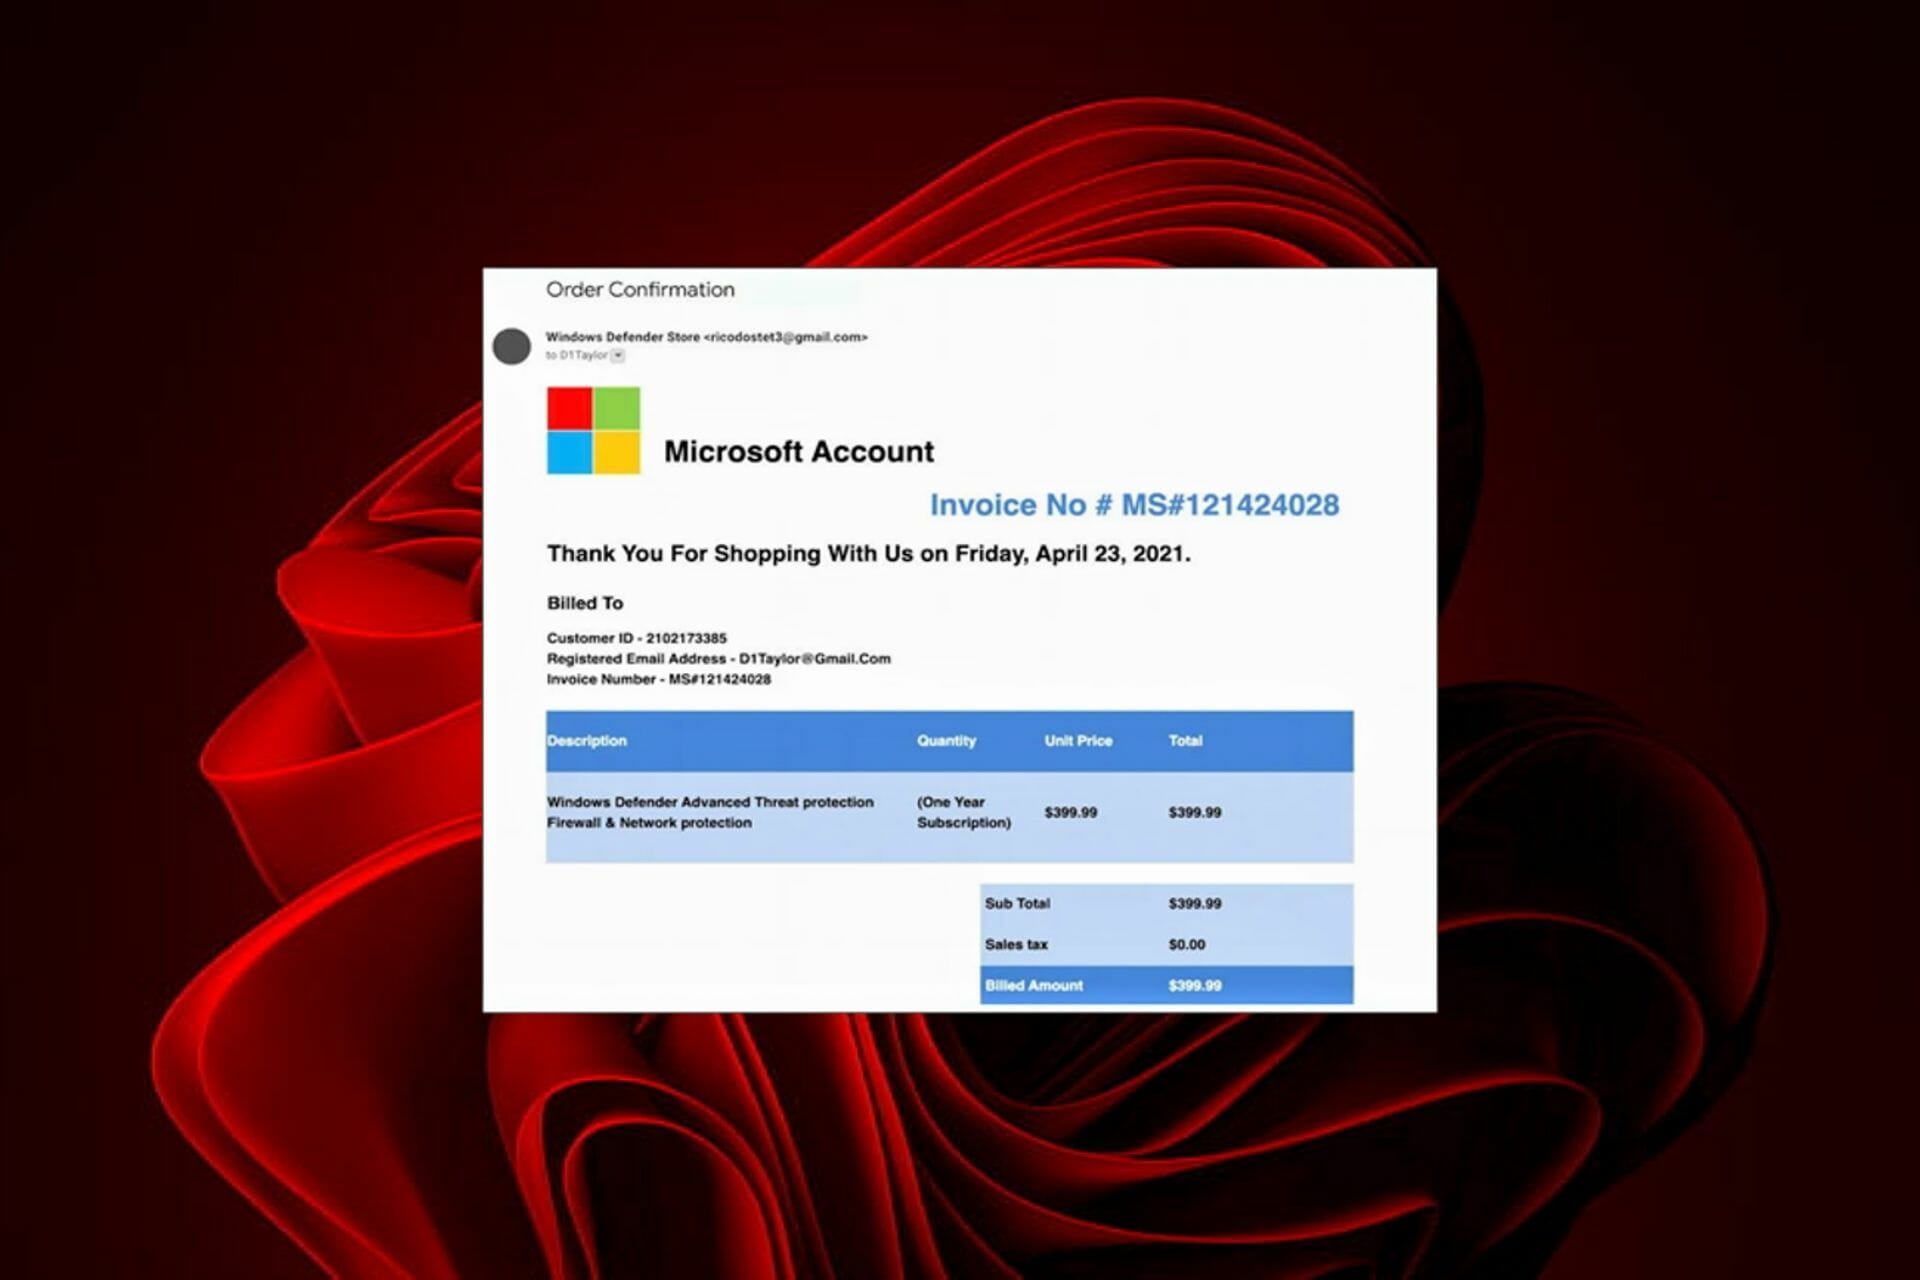This screenshot has height=1280, width=1920.
Task: Click the Windows Defender Advanced Threat protection description
Action: point(710,812)
